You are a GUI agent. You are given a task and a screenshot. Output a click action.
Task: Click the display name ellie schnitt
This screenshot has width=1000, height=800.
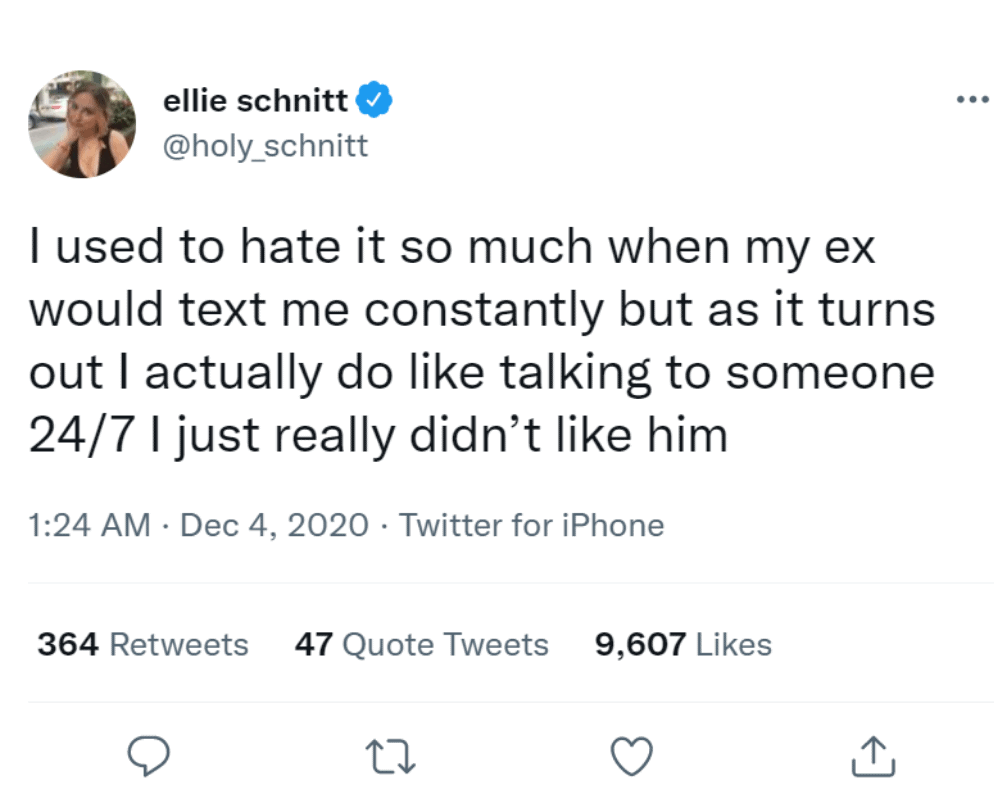coord(255,100)
